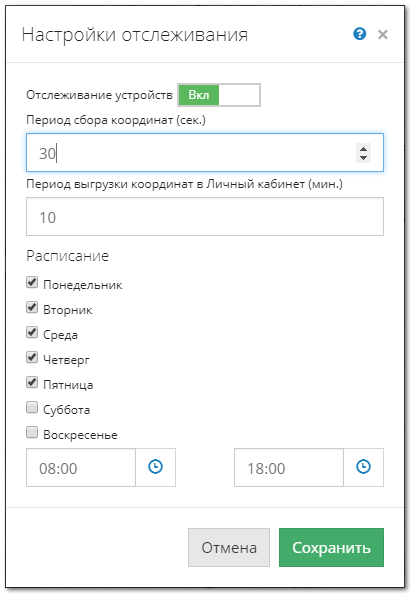Uncheck the Четверг checkbox

click(x=32, y=358)
